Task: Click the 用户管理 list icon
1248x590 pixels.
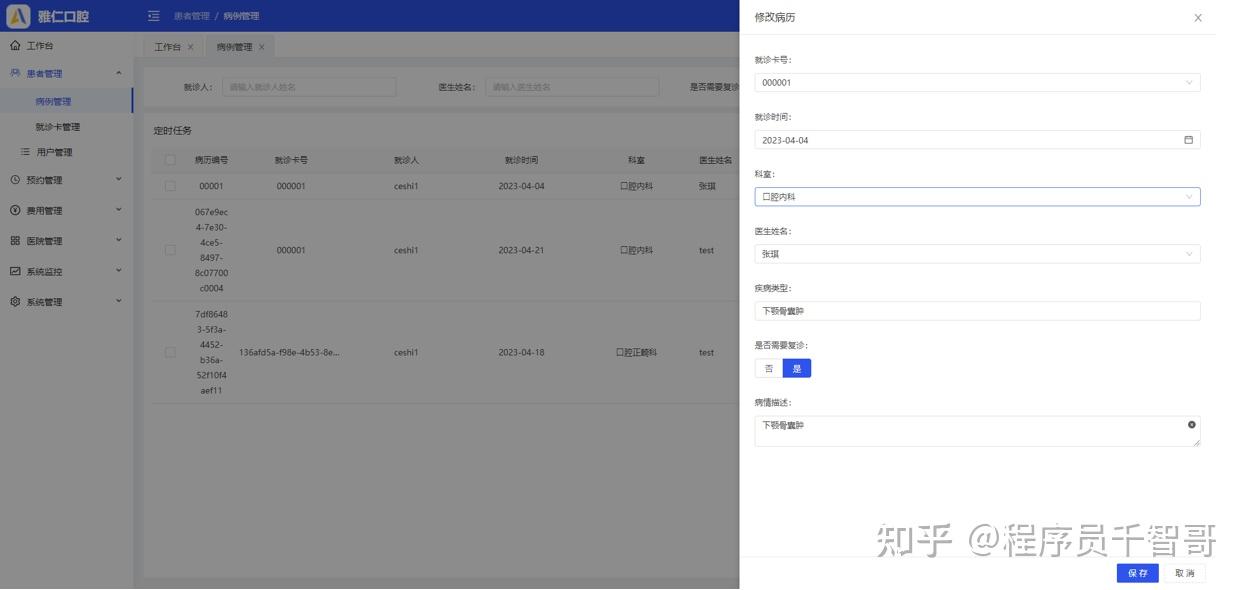Action: pos(26,152)
